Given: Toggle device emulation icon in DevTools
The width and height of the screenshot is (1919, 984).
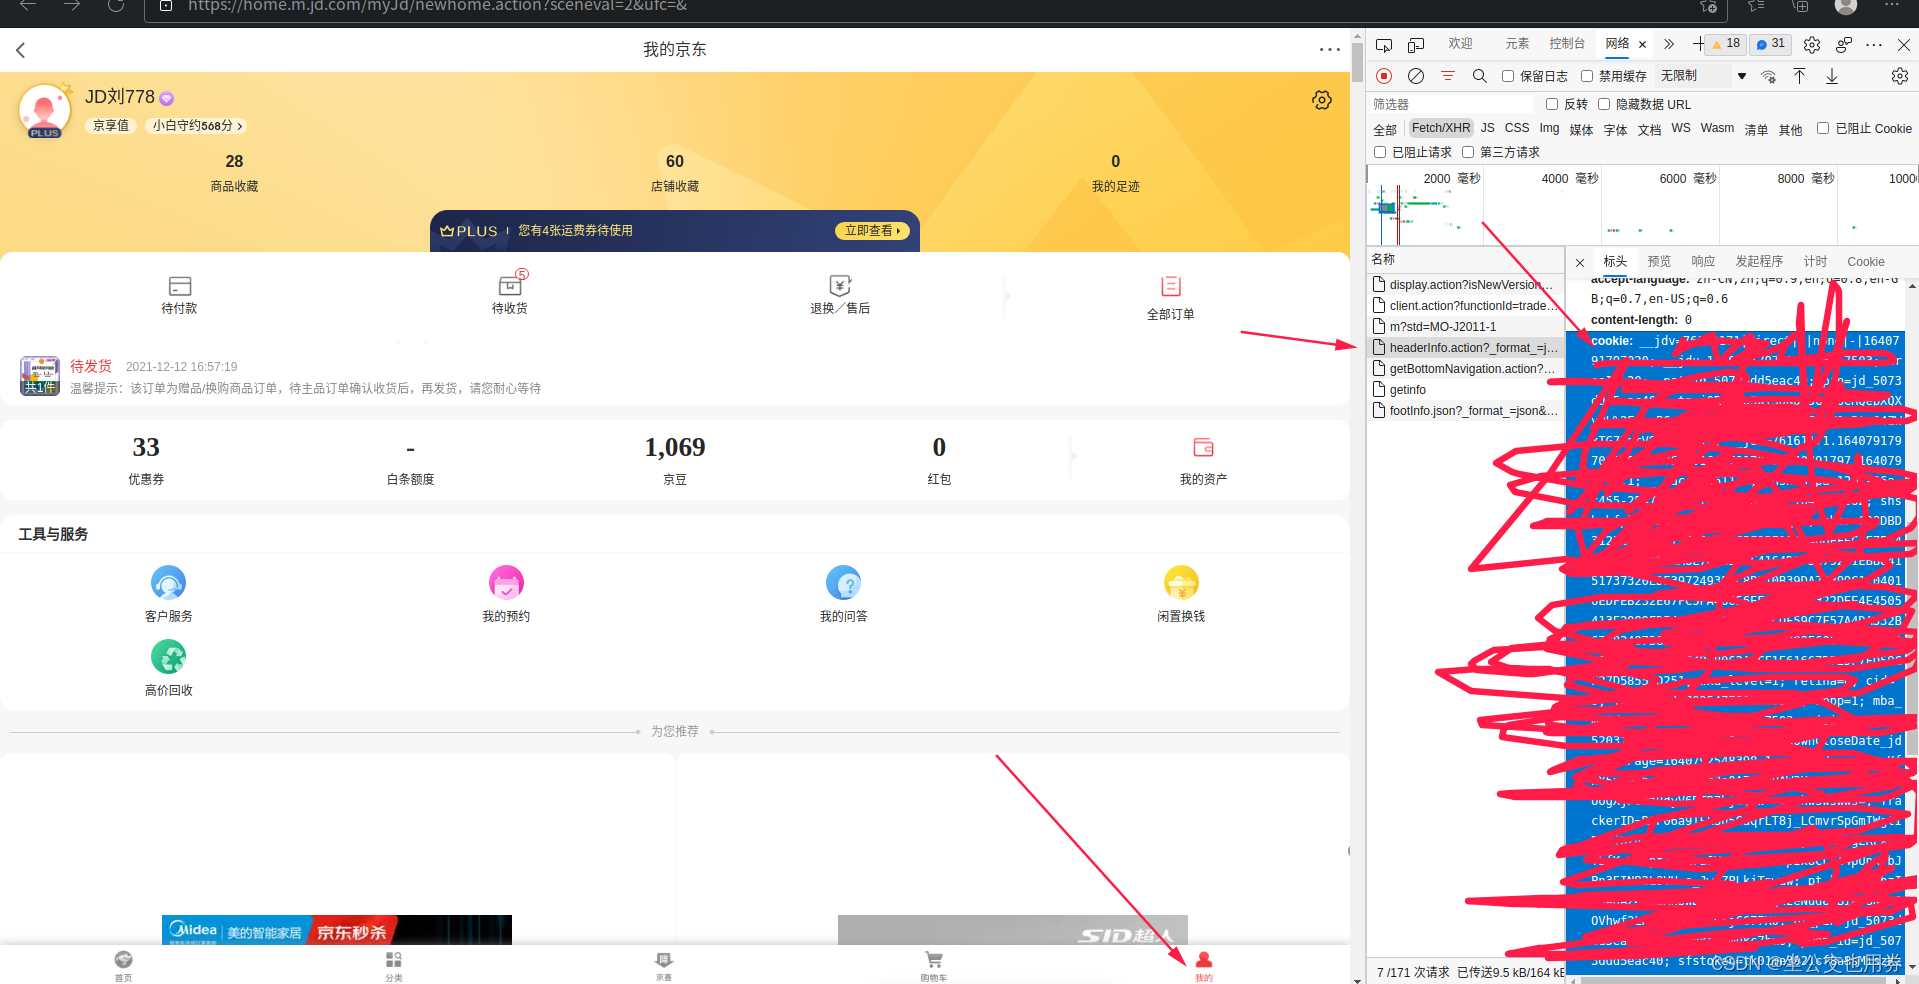Looking at the screenshot, I should [x=1416, y=45].
